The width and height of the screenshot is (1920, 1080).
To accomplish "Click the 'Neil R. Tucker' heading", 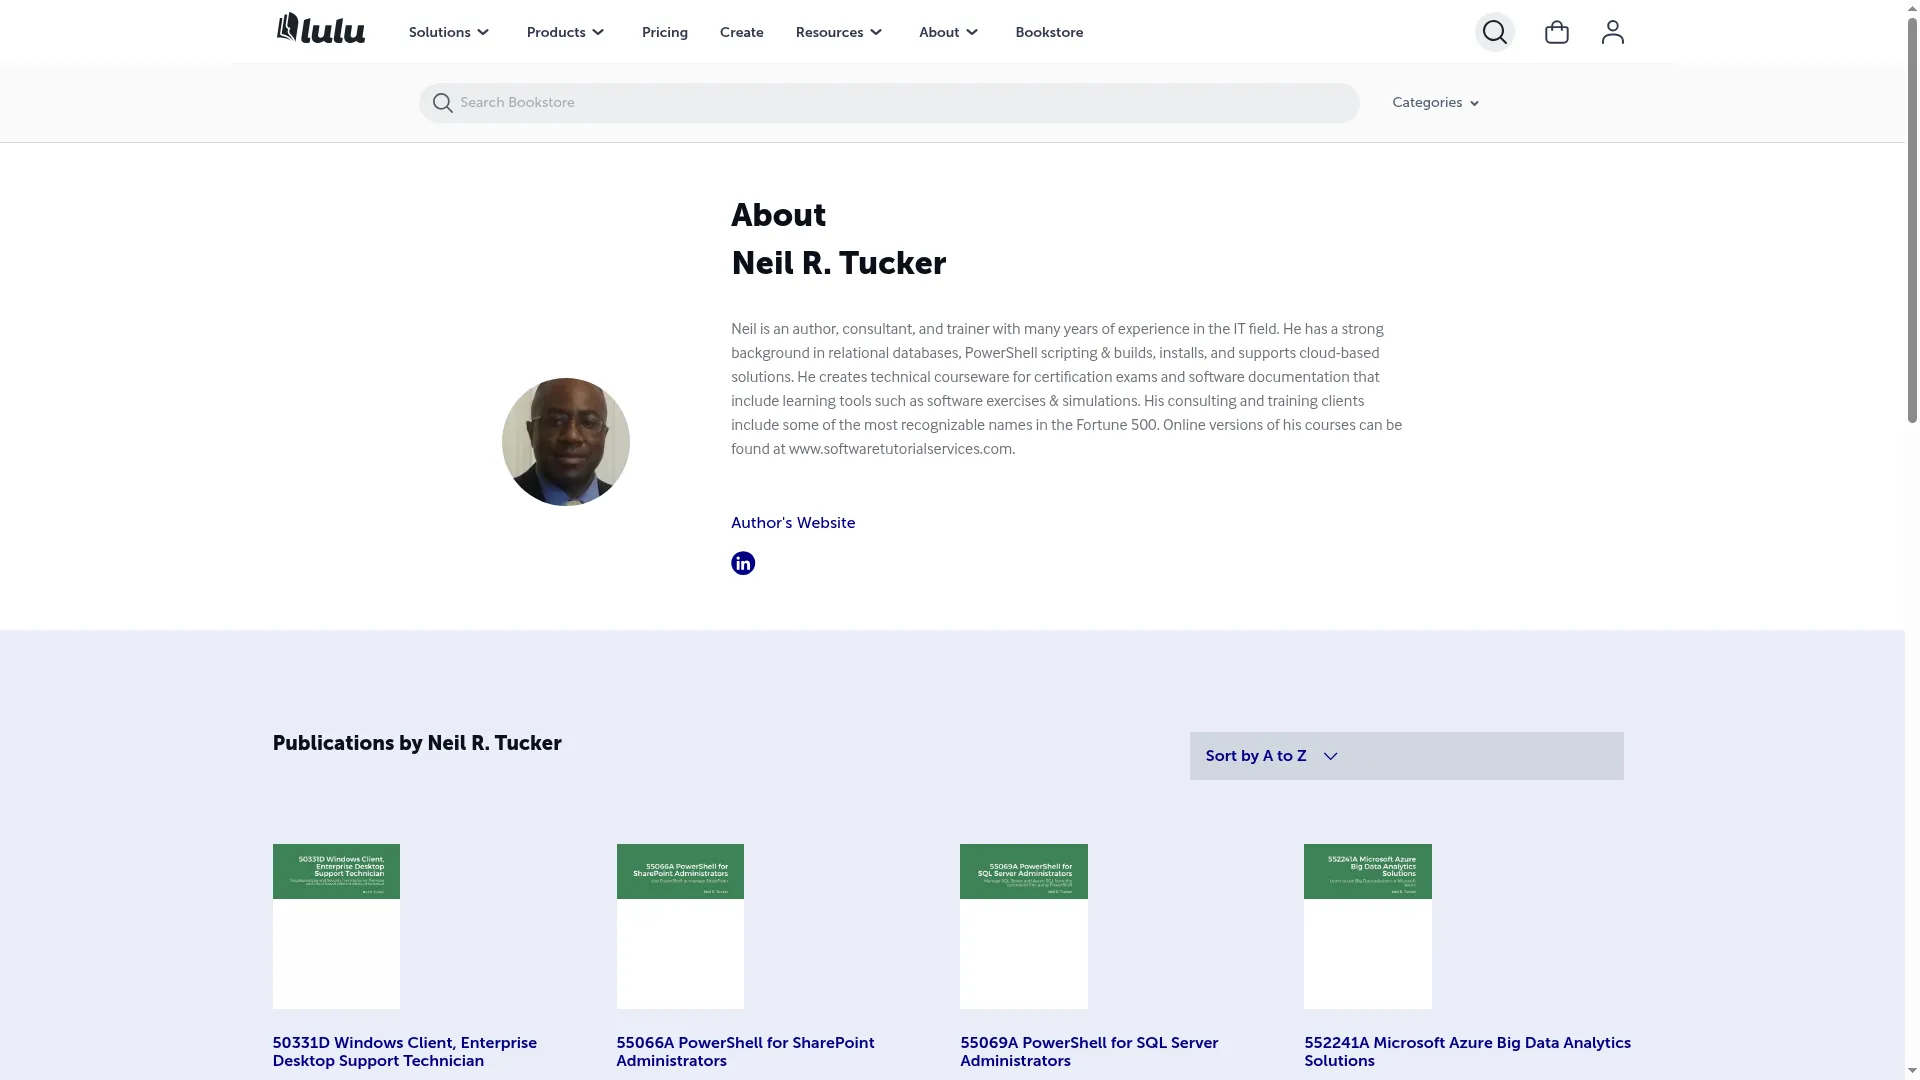I will click(x=838, y=263).
